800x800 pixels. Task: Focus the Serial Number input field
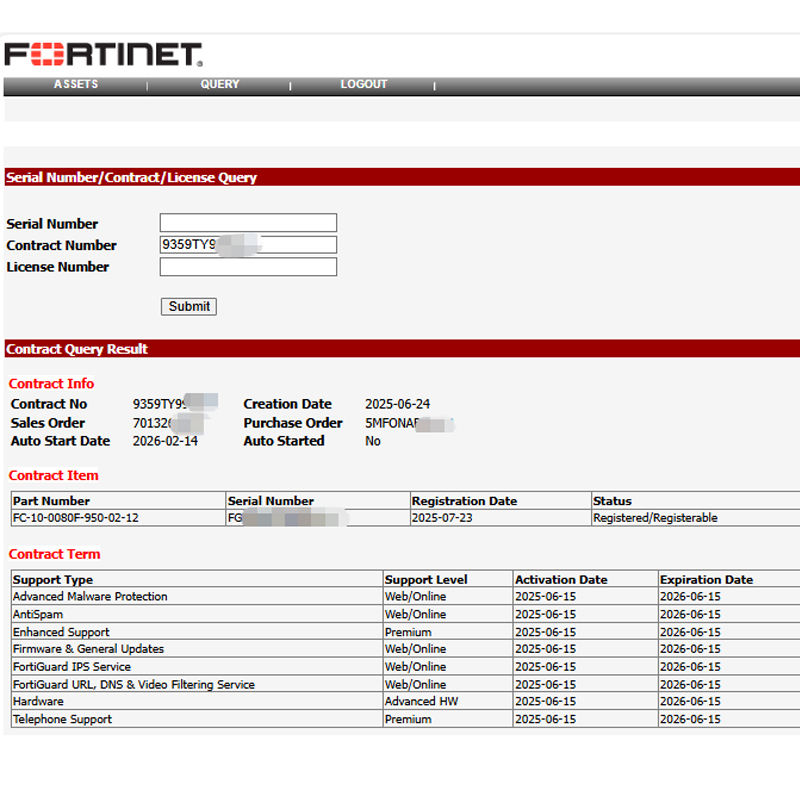click(248, 223)
